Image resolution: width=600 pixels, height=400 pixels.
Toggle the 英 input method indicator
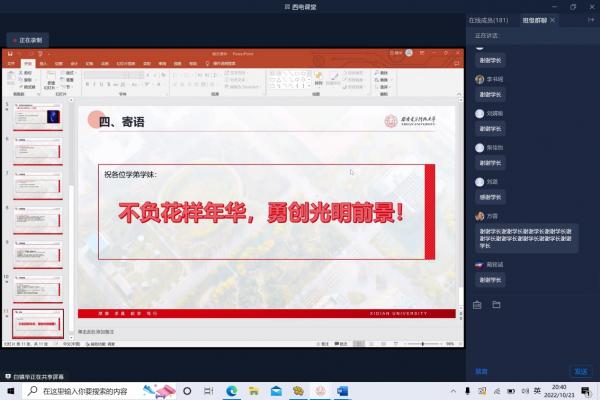pyautogui.click(x=537, y=390)
